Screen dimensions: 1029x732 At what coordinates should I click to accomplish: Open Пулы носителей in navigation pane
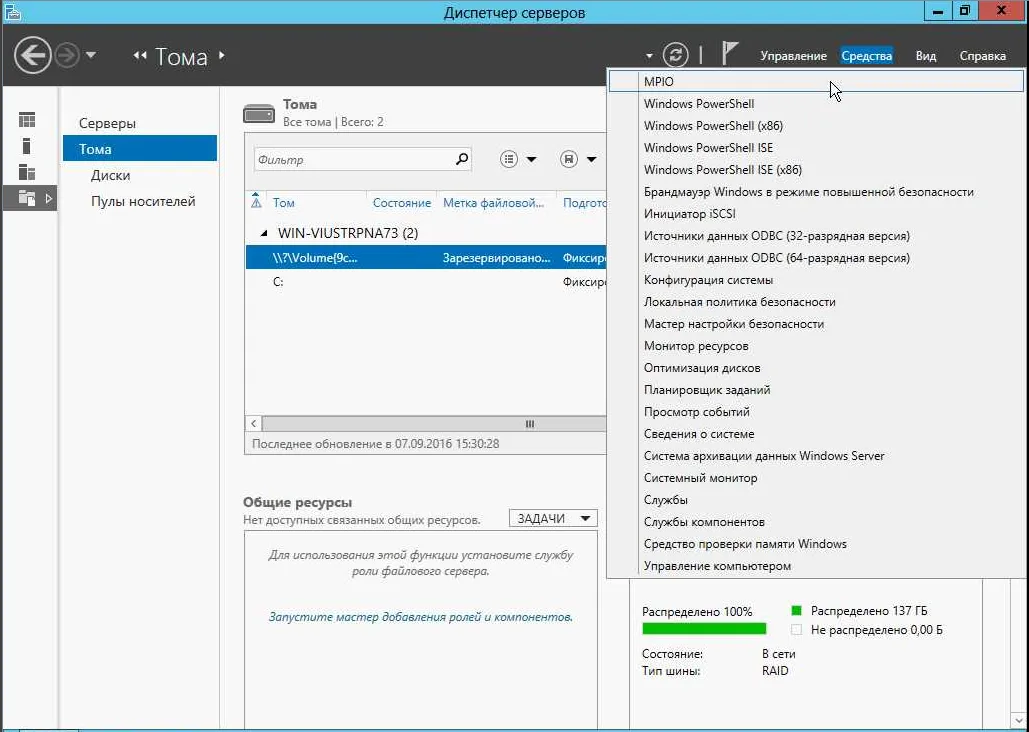pos(143,202)
